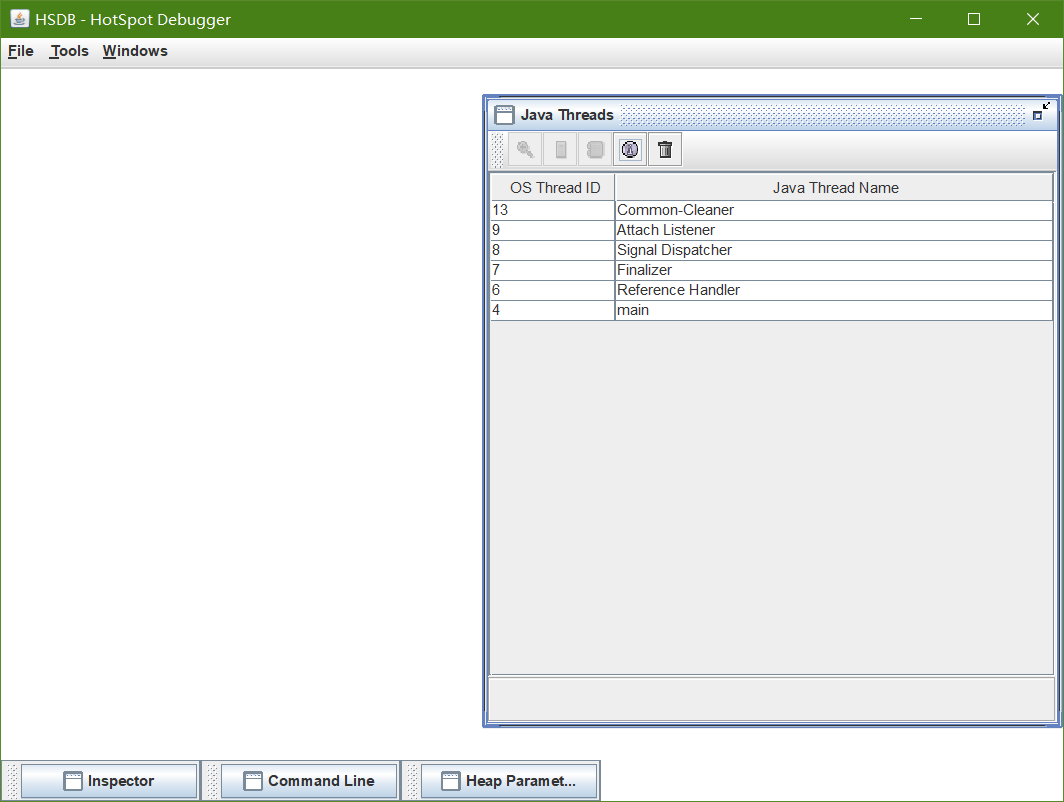Click the Java Threads window icon

click(x=504, y=115)
